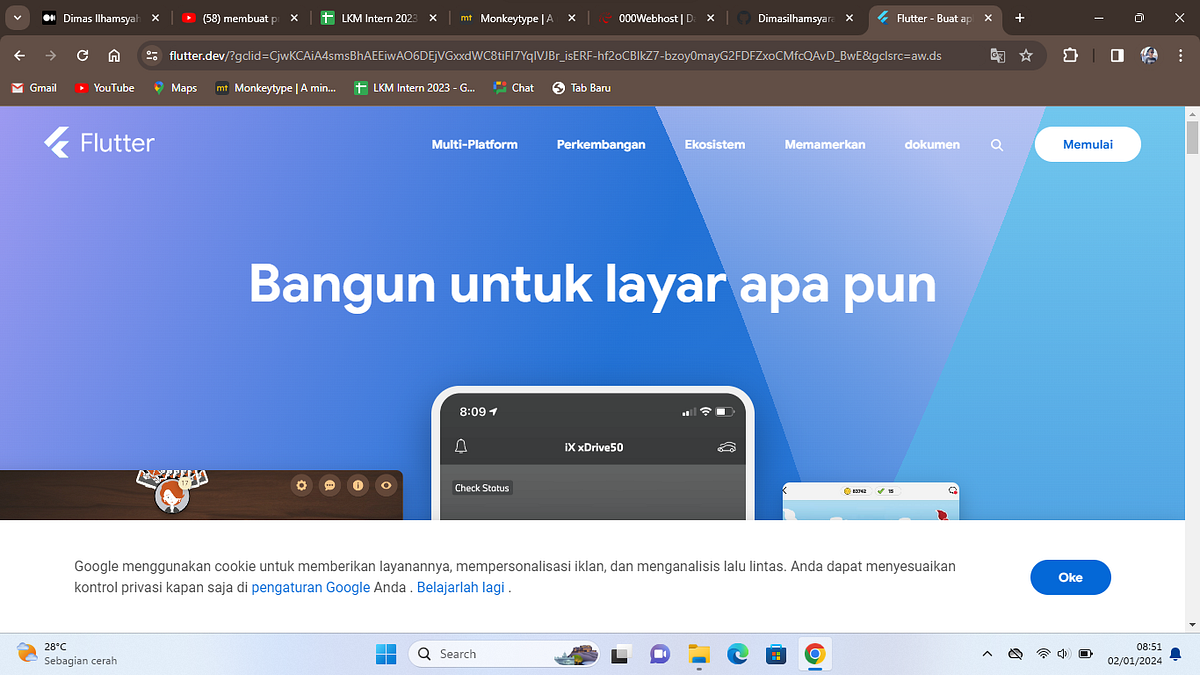Mute audio via the taskbar speaker icon
This screenshot has width=1200, height=675.
1062,653
